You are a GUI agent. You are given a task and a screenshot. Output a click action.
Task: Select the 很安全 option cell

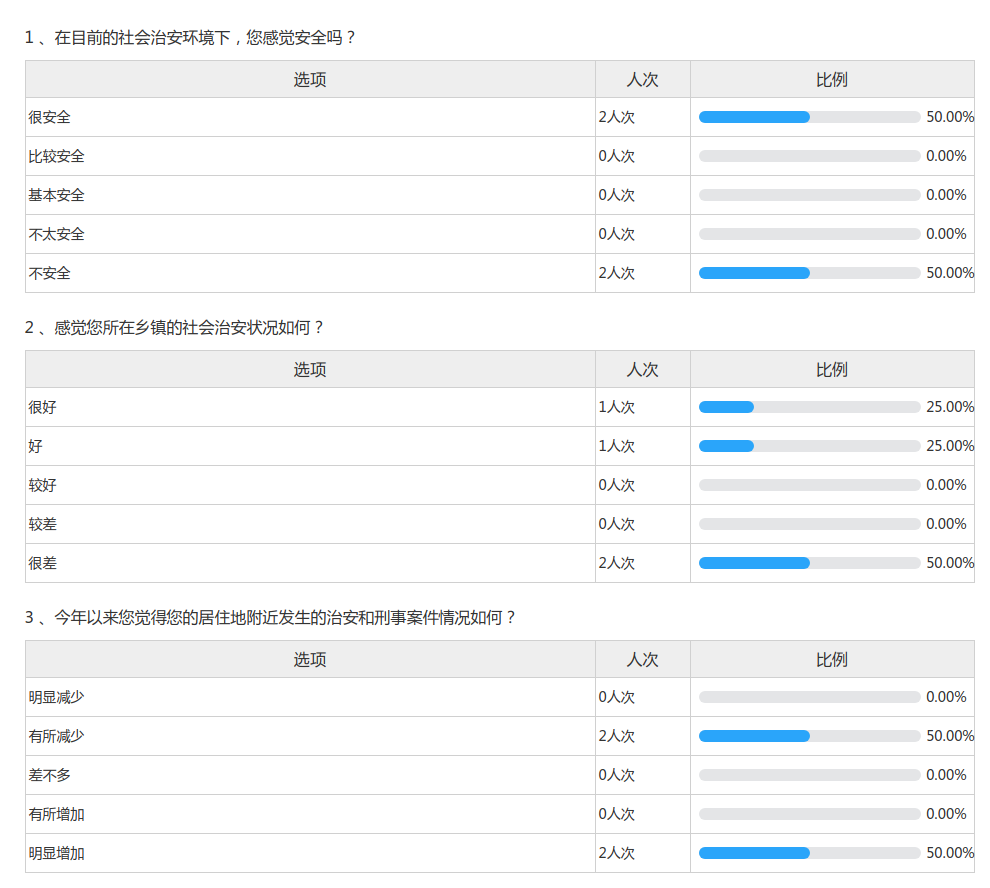click(50, 117)
